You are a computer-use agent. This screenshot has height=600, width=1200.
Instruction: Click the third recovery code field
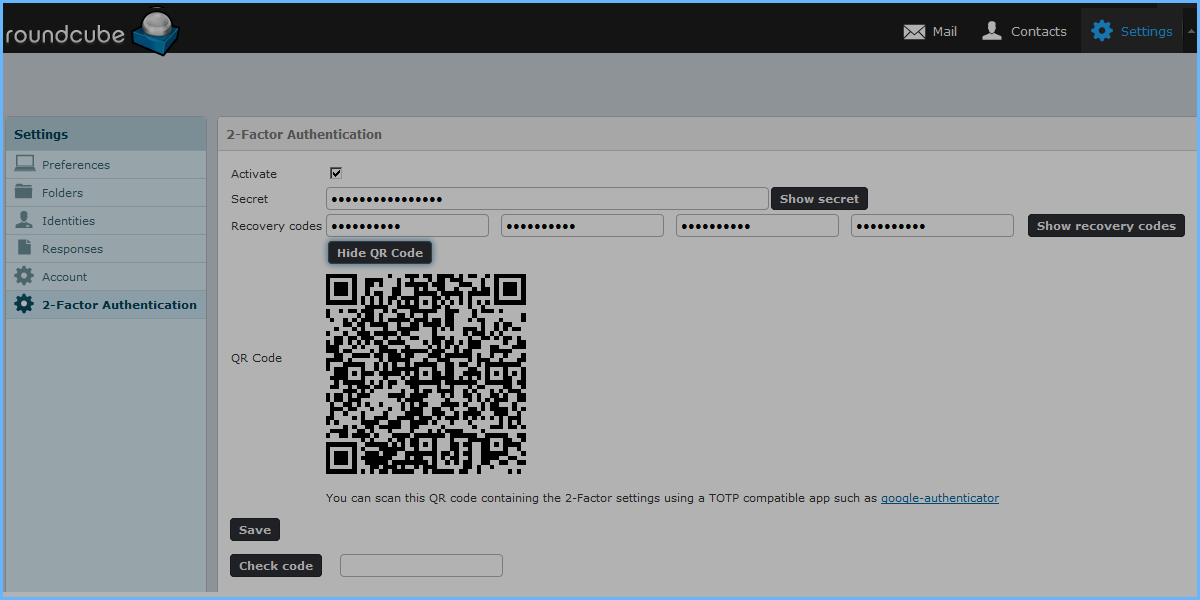click(757, 226)
